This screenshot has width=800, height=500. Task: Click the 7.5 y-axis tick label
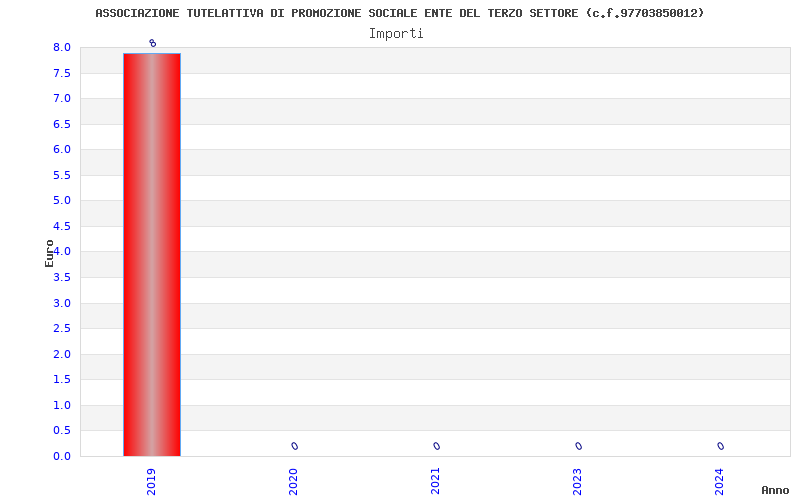[62, 73]
